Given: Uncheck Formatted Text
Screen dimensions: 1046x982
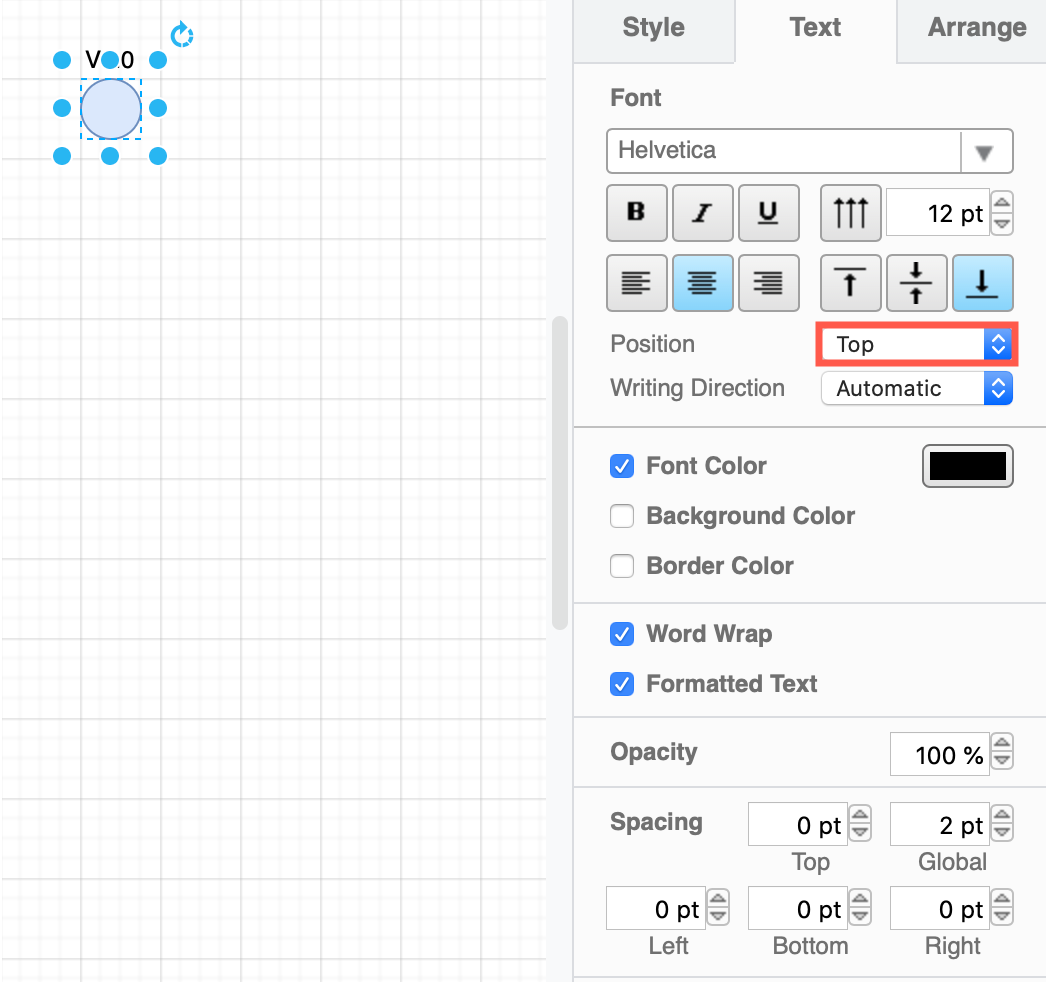Looking at the screenshot, I should pyautogui.click(x=622, y=684).
